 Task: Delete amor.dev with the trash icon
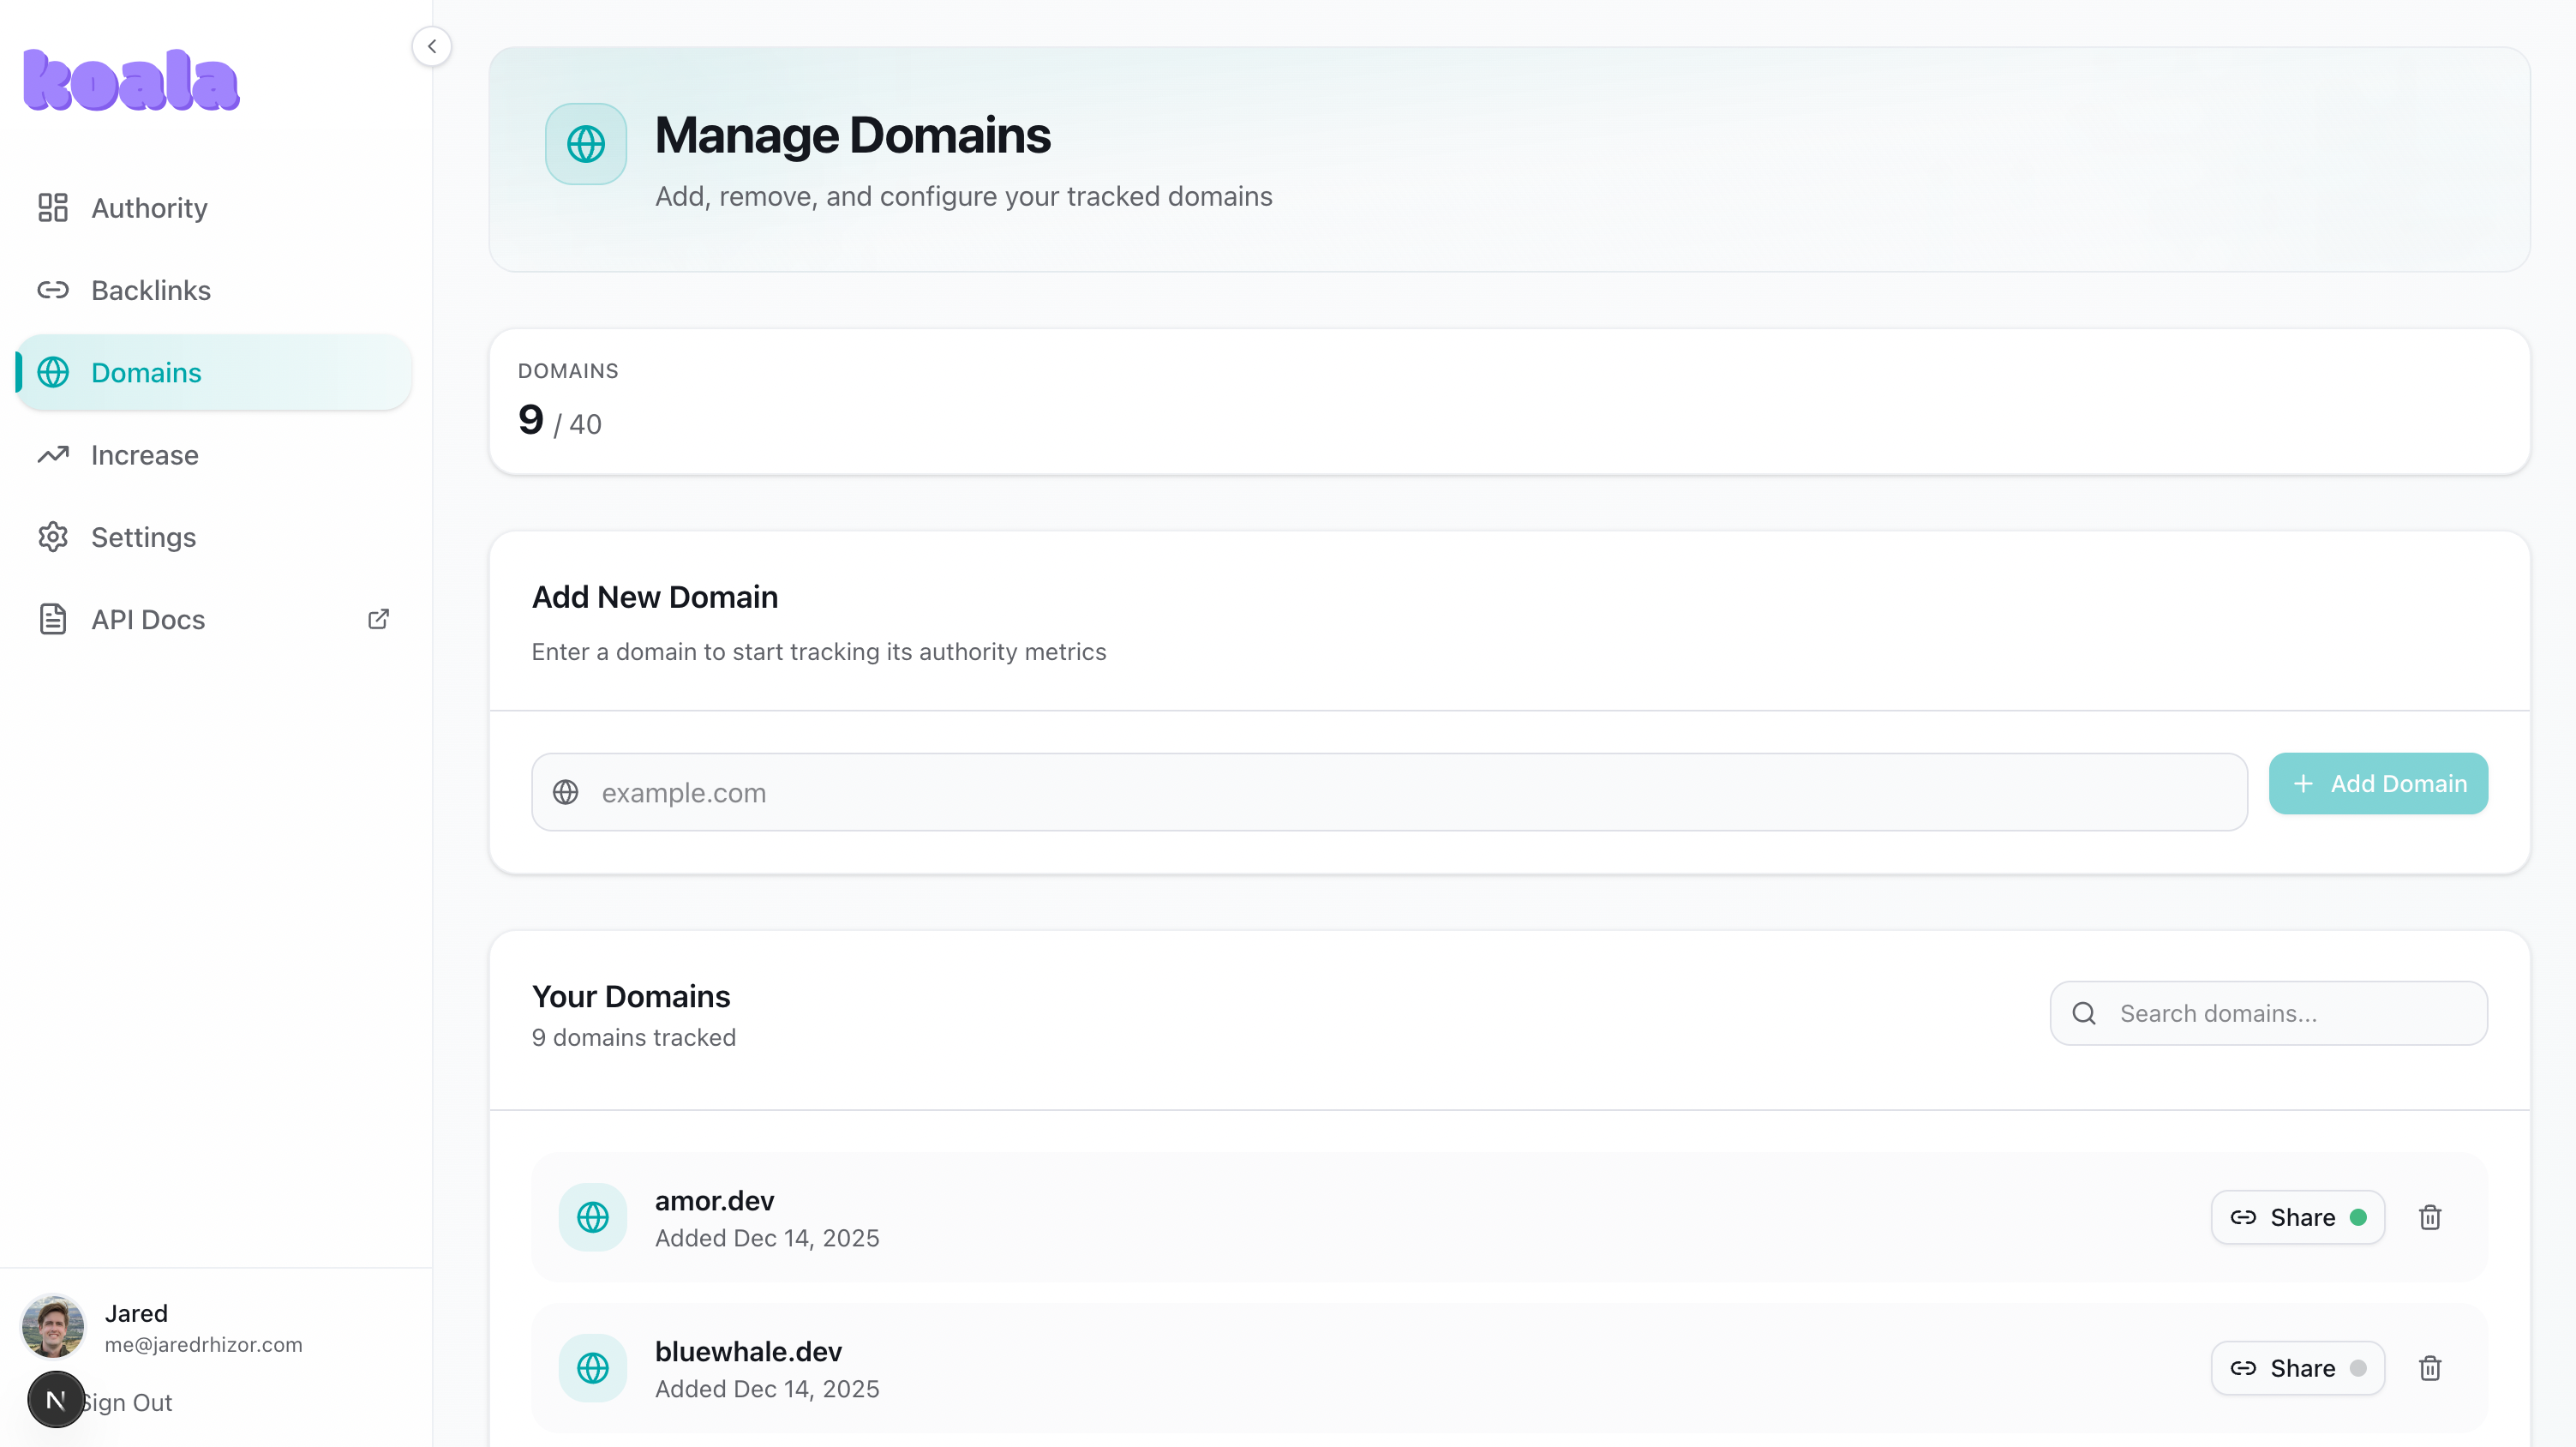(x=2430, y=1217)
